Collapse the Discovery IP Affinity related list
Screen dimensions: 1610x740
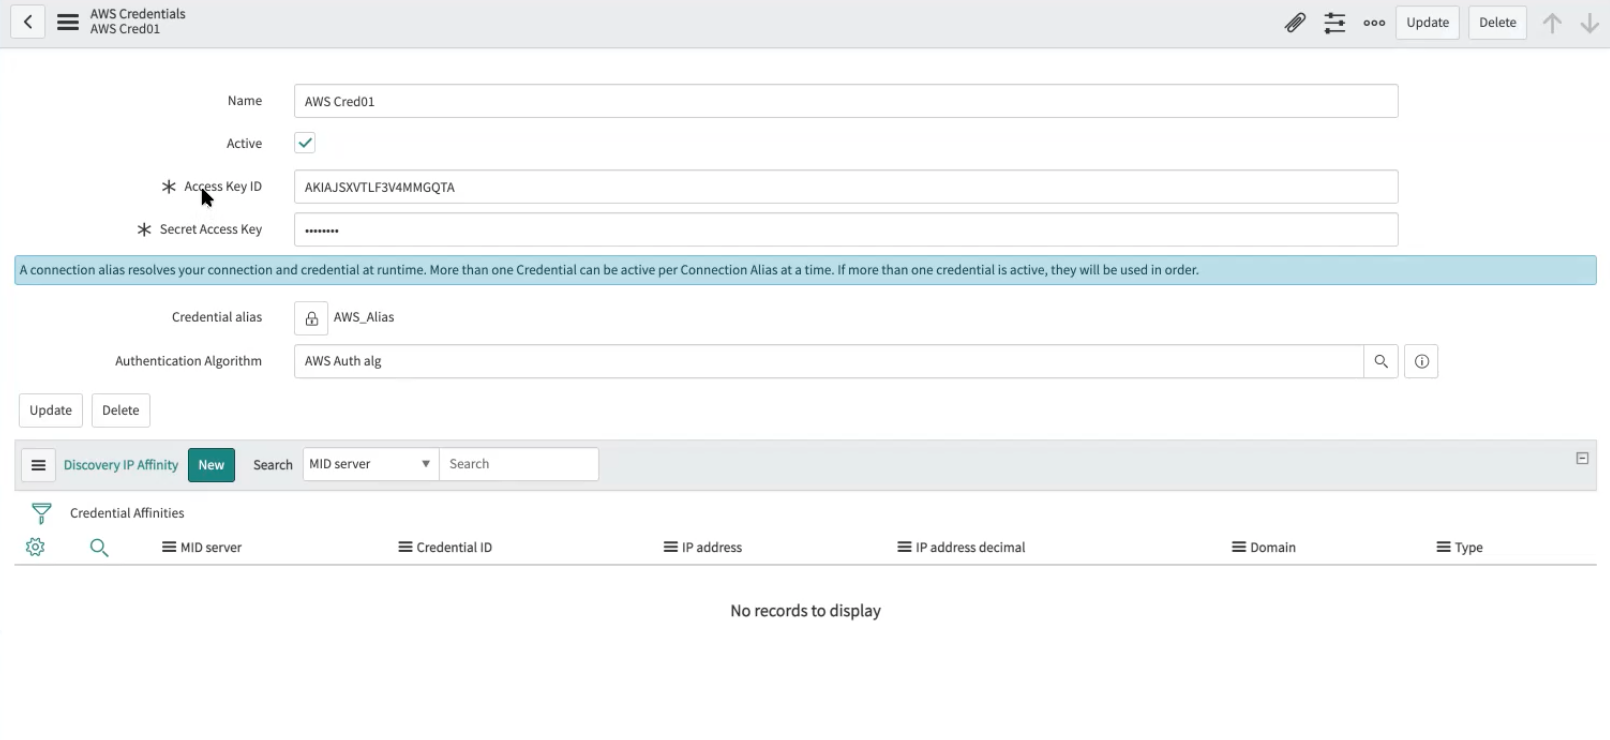click(1582, 458)
